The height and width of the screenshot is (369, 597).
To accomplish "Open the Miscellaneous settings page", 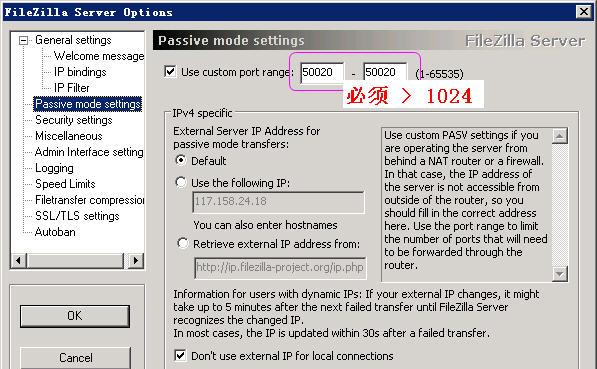I will click(69, 136).
